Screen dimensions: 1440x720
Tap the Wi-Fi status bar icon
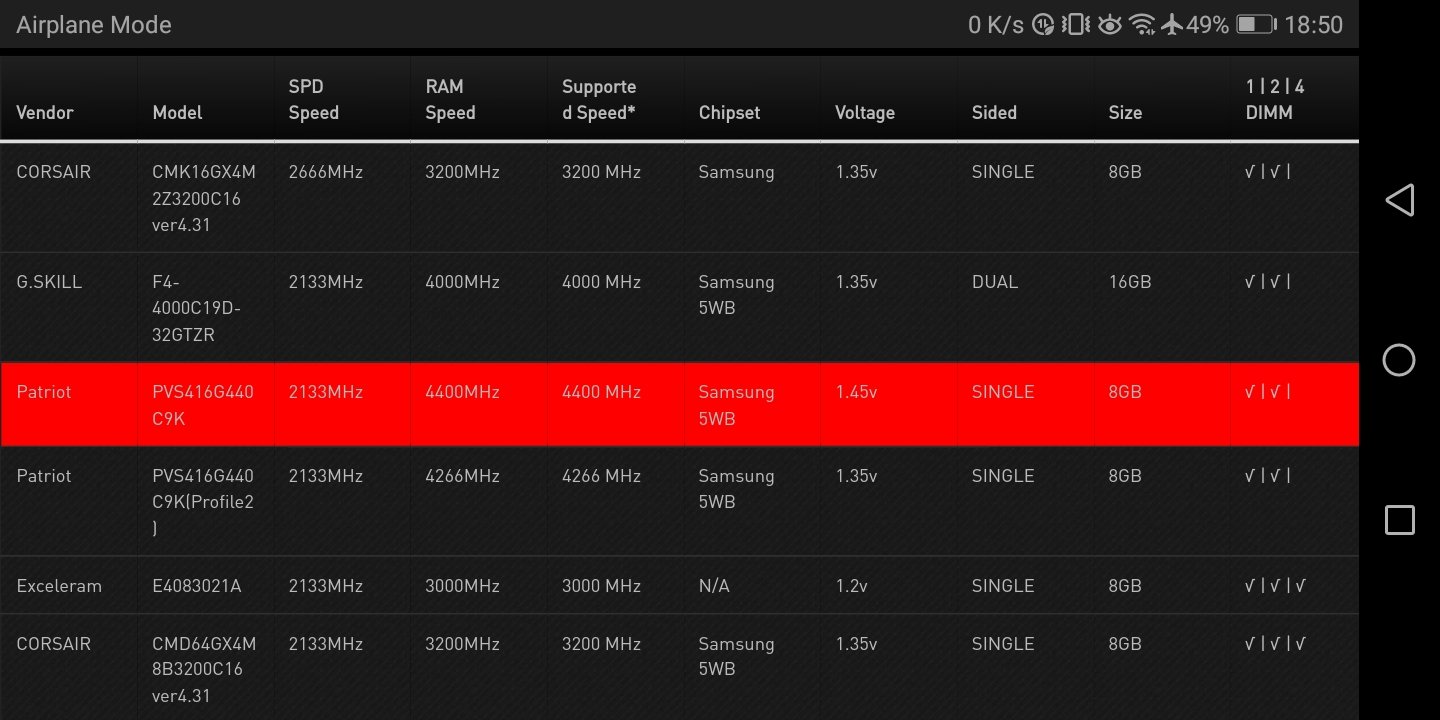[x=1142, y=25]
